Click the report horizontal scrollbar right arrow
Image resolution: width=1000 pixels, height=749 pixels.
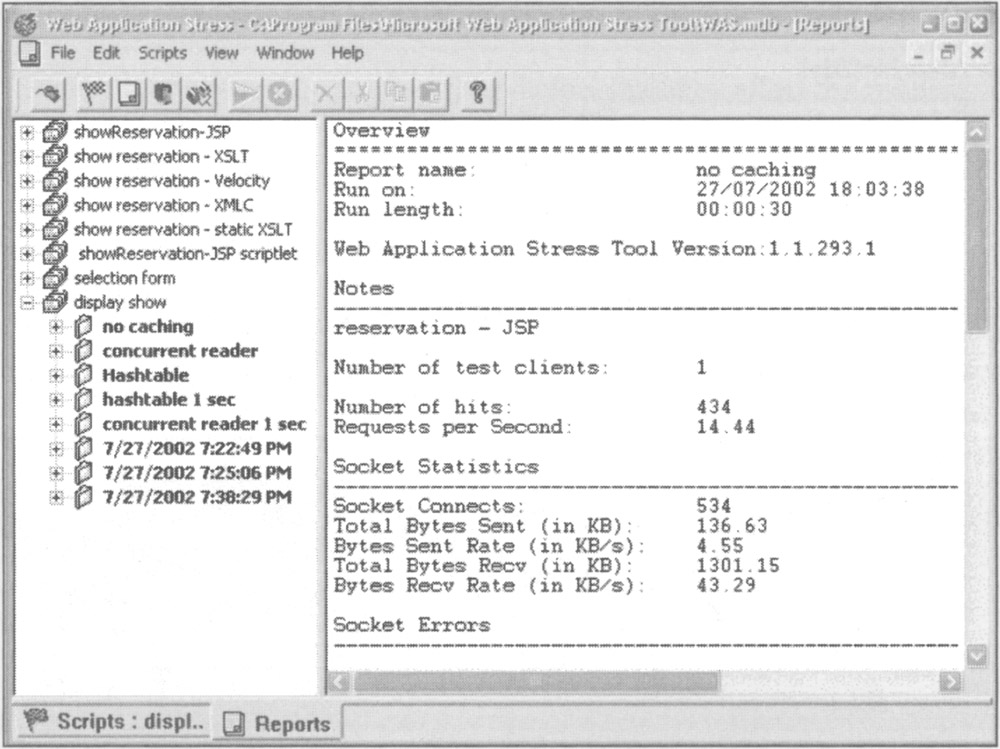(950, 682)
